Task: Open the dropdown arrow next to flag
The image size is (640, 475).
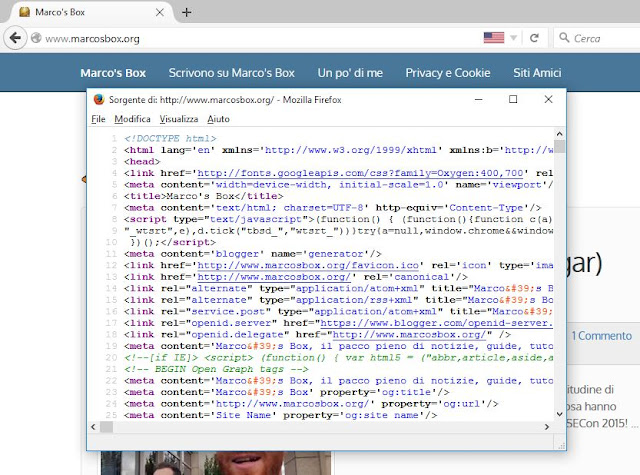Action: pos(513,38)
